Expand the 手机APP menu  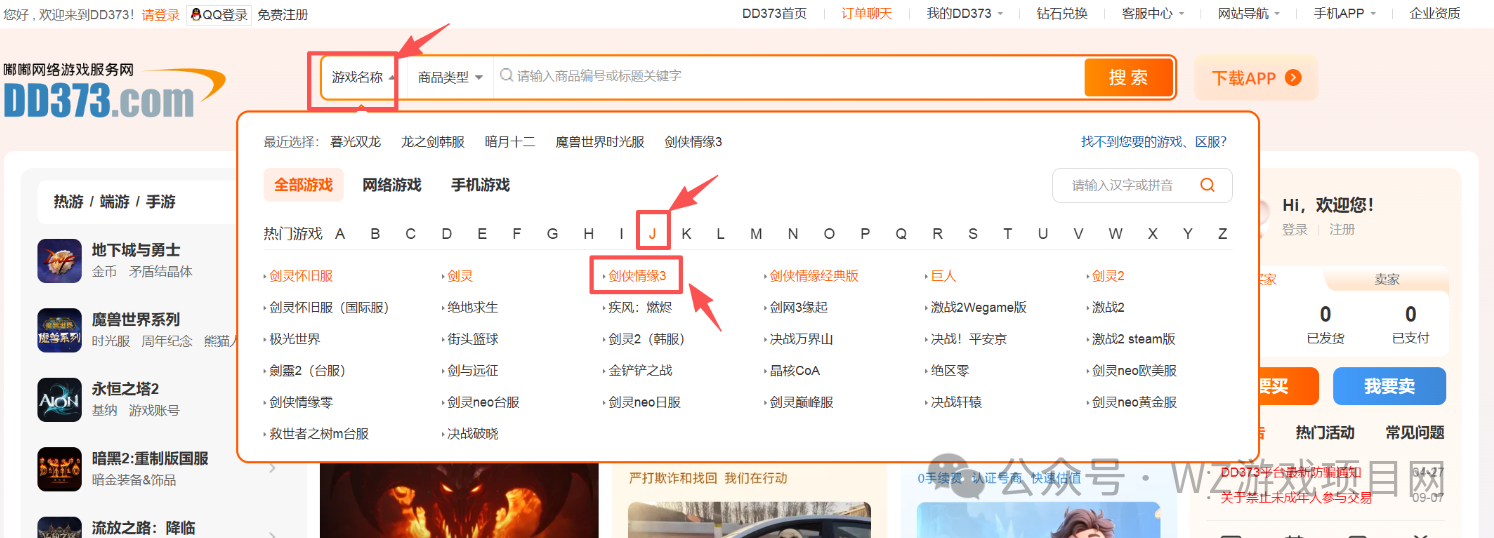click(1344, 13)
